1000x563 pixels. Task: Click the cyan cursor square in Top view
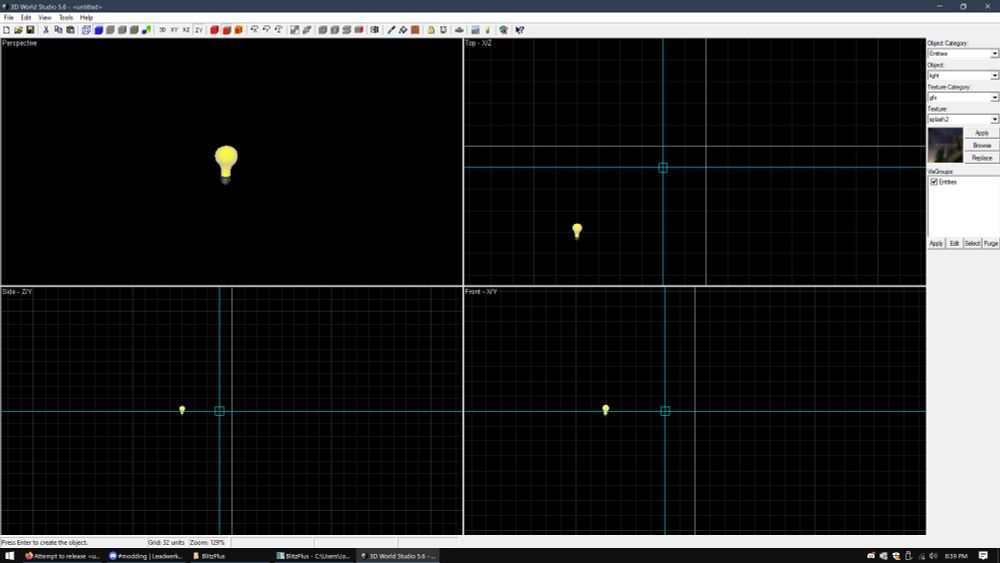click(x=663, y=168)
